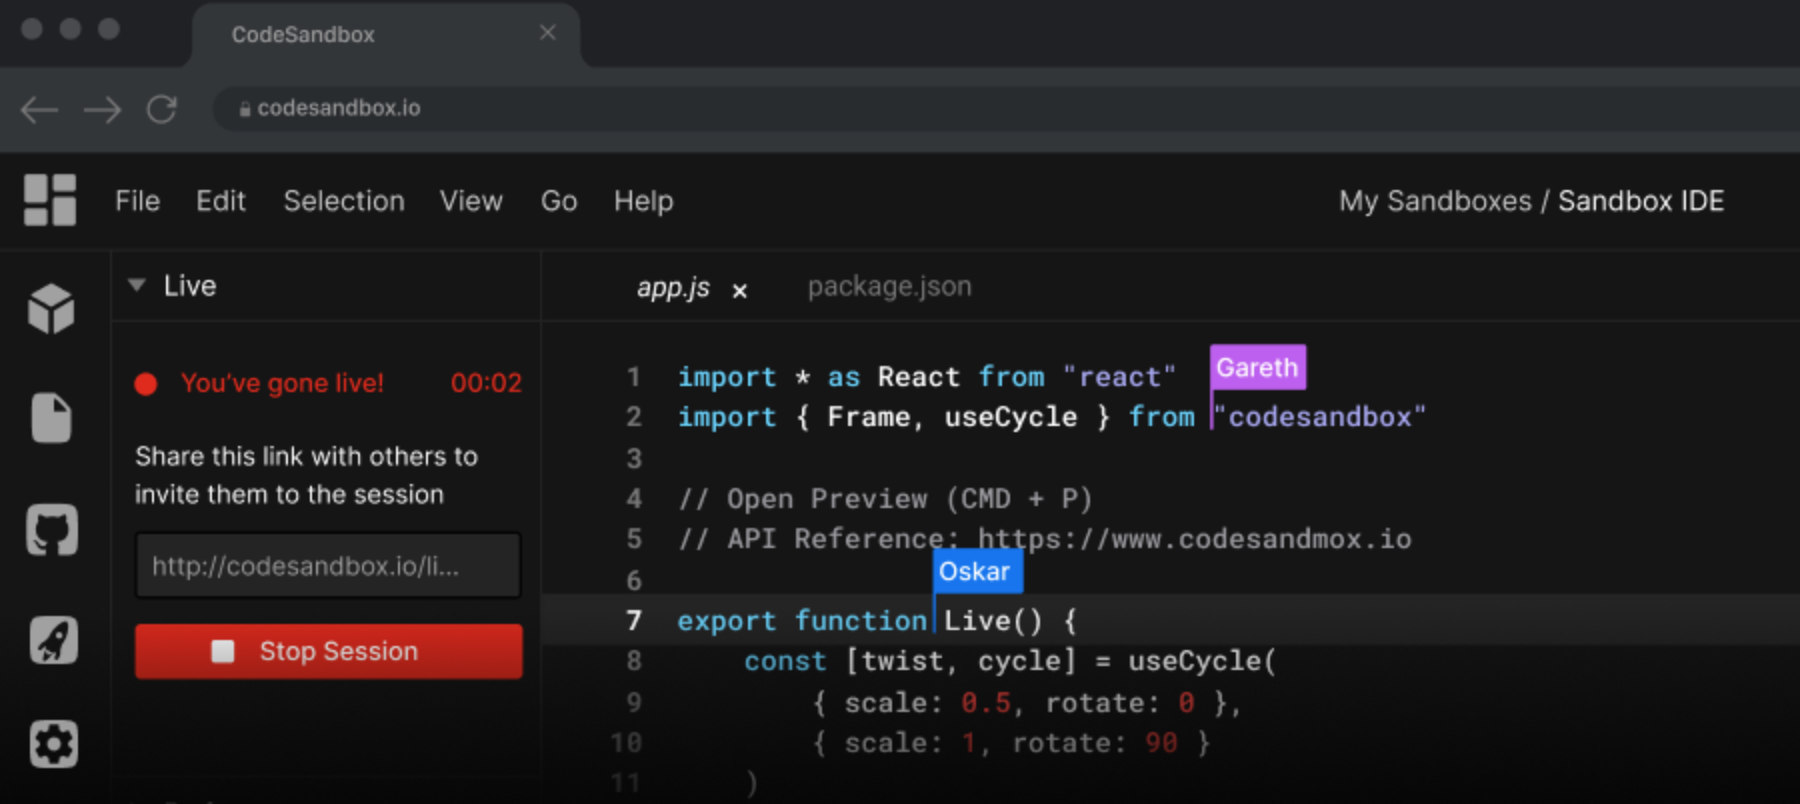Click the Stop Session button

329,651
